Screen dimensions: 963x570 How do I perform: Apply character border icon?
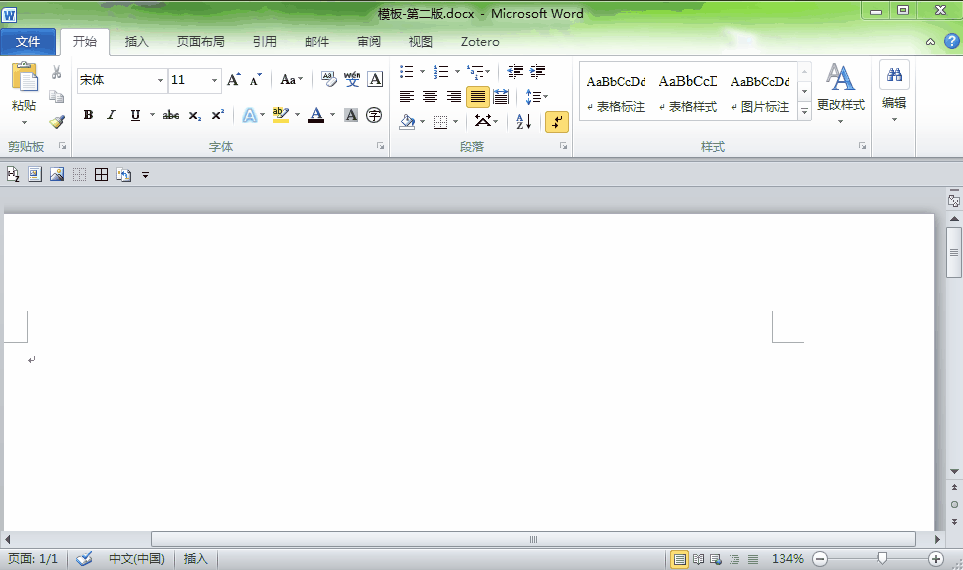375,79
